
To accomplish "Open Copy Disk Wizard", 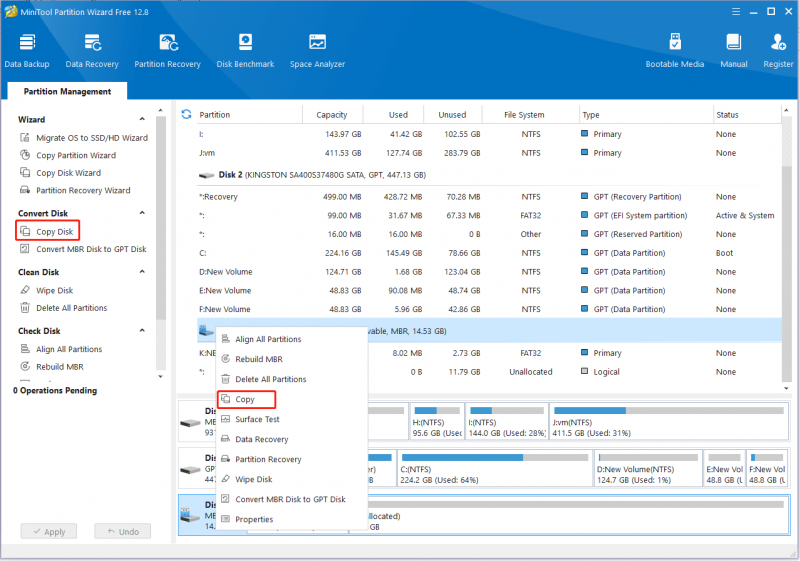I will (x=60, y=173).
